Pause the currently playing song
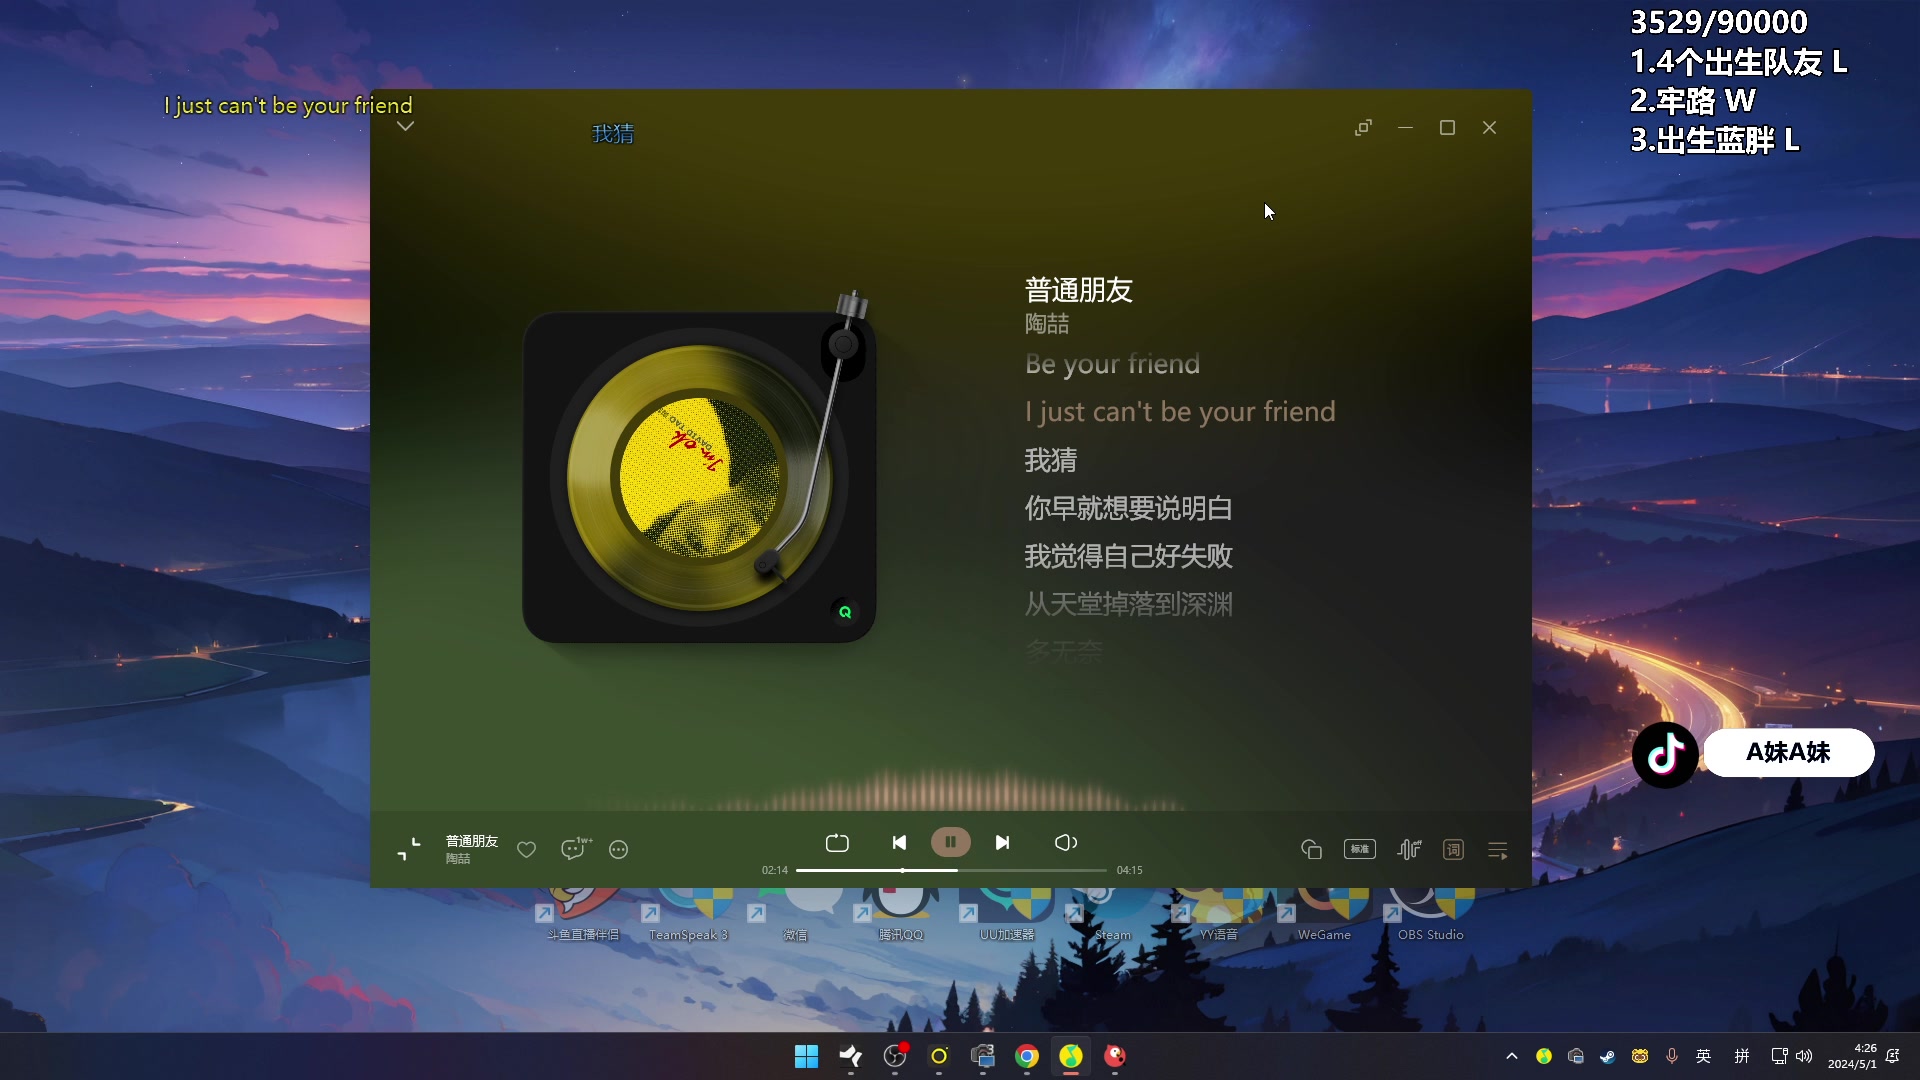This screenshot has width=1920, height=1080. coord(951,843)
